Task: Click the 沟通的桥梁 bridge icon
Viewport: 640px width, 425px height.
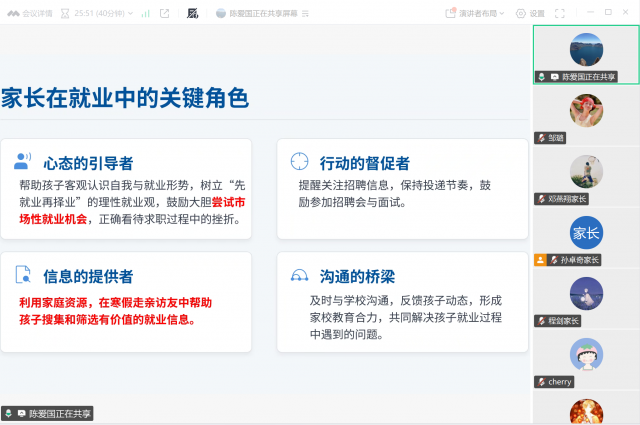Action: coord(298,274)
